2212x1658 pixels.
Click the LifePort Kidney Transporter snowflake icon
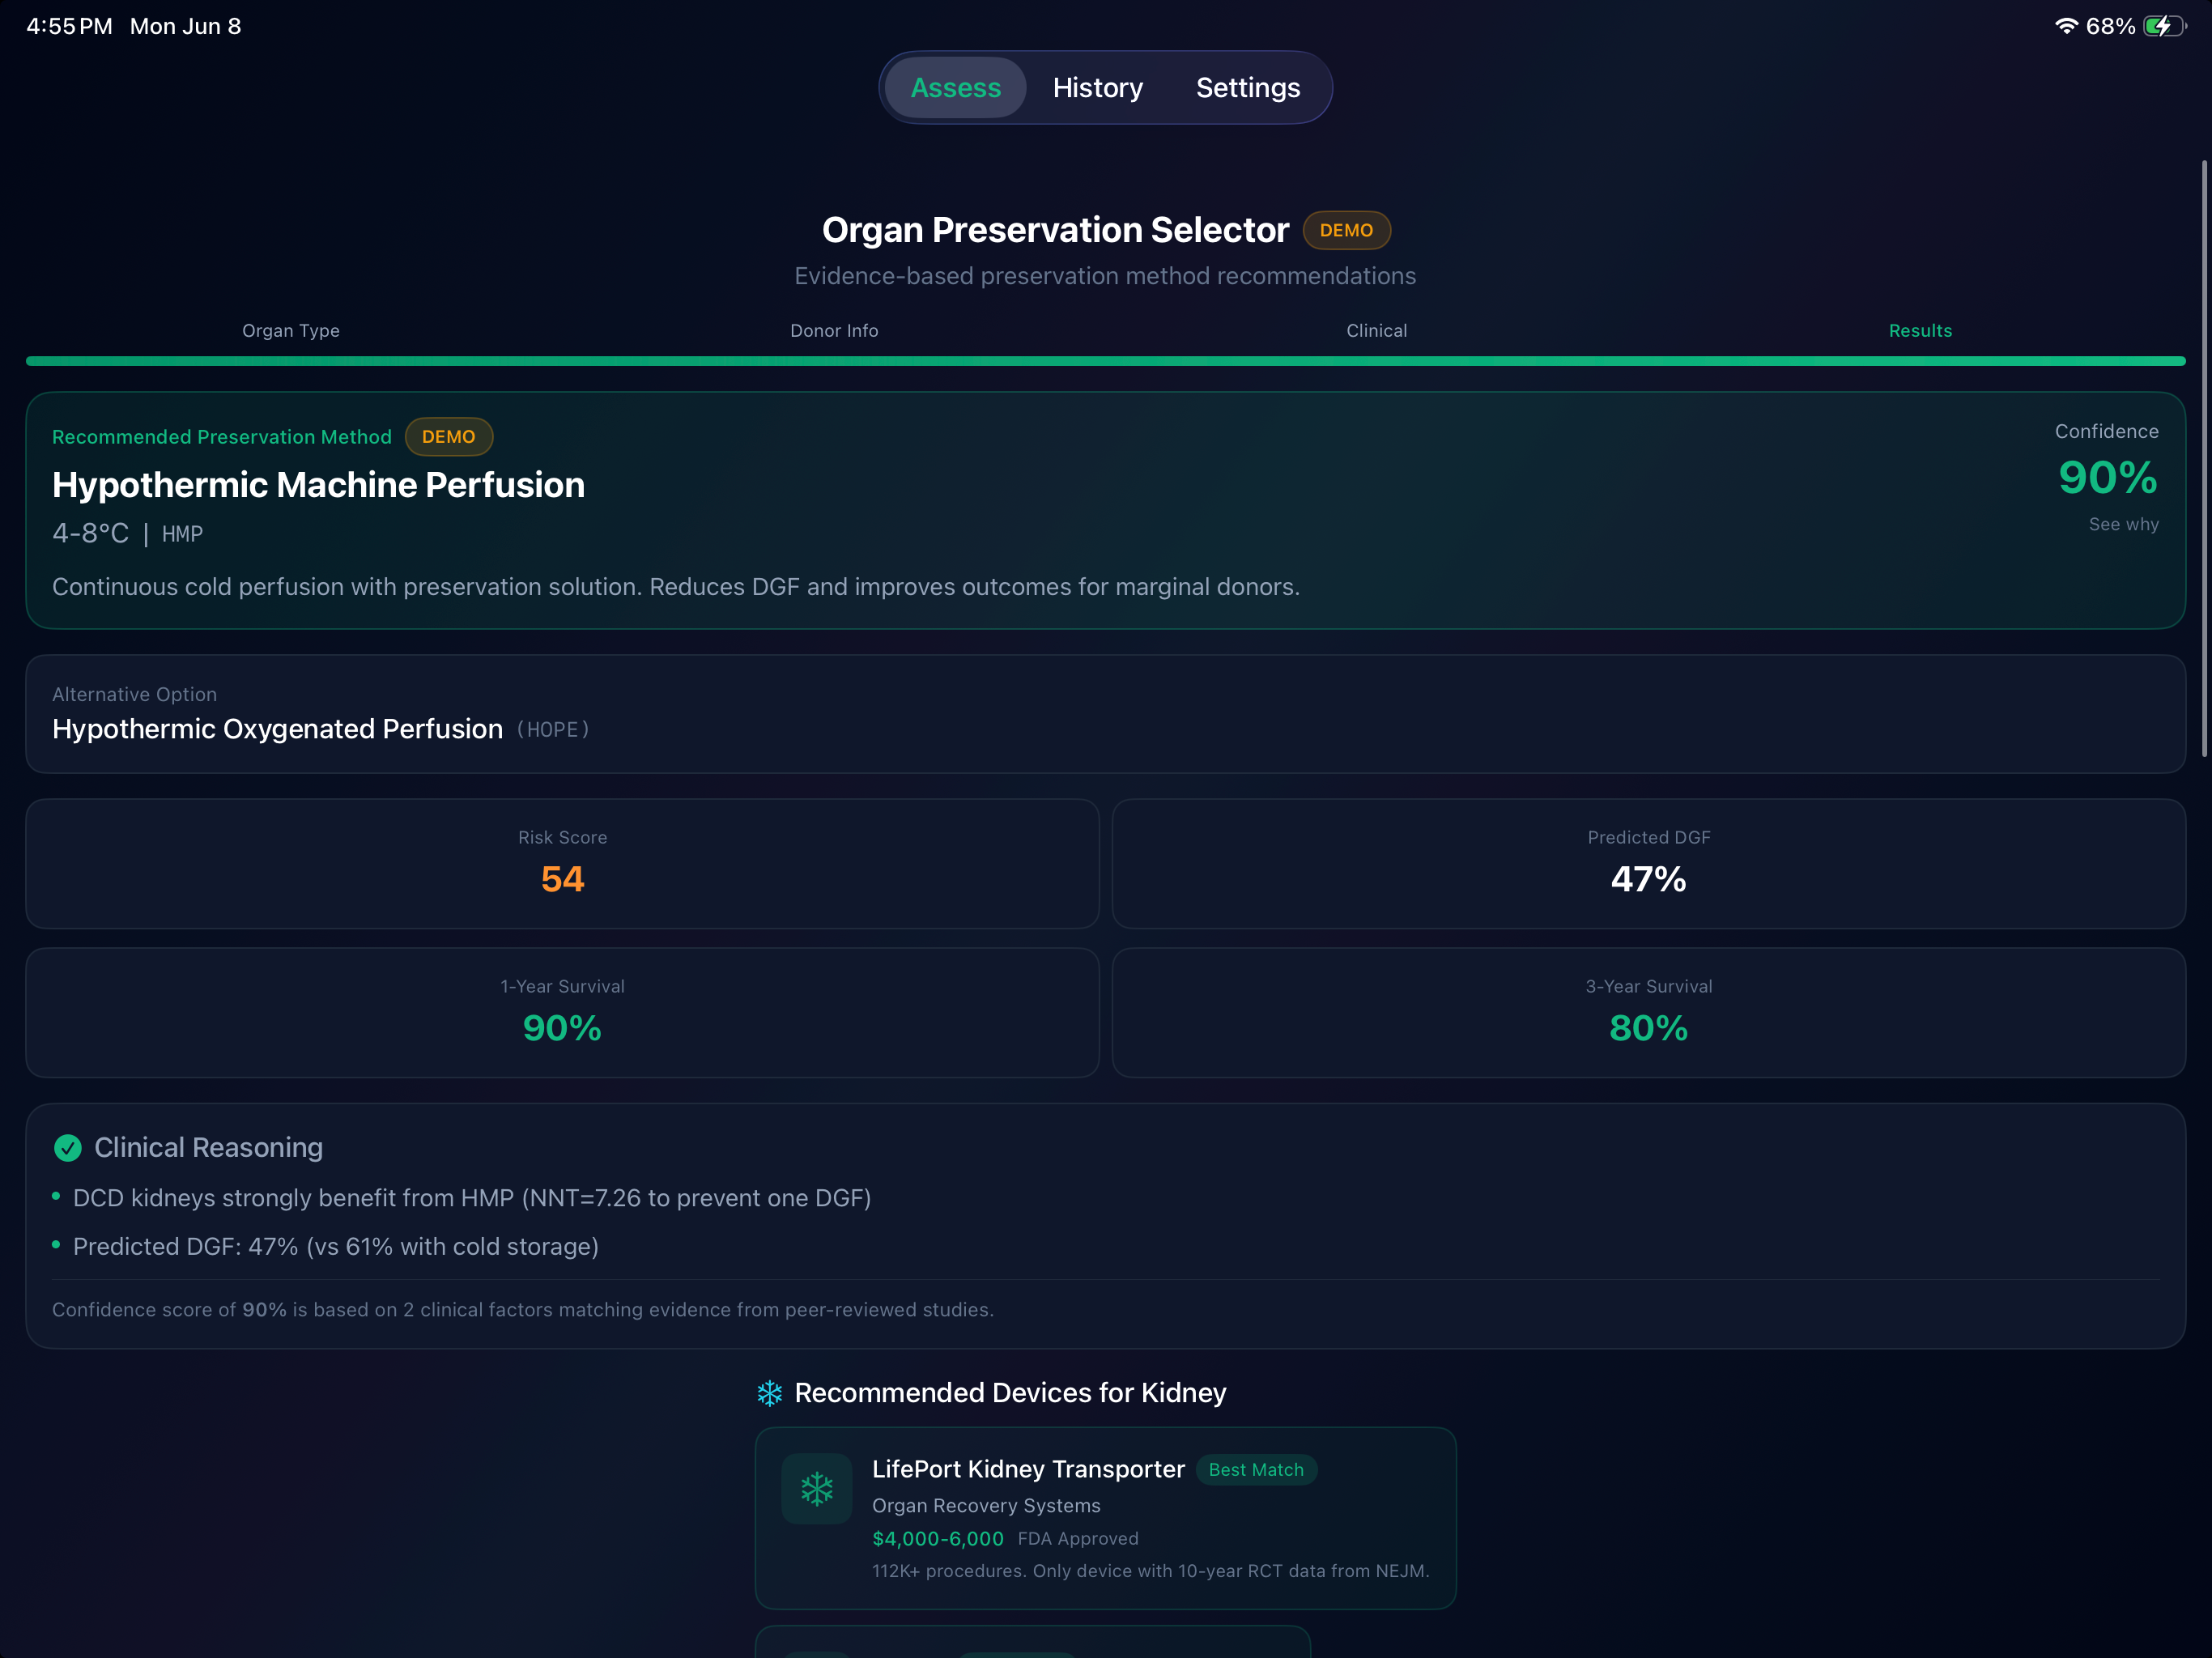click(x=817, y=1488)
